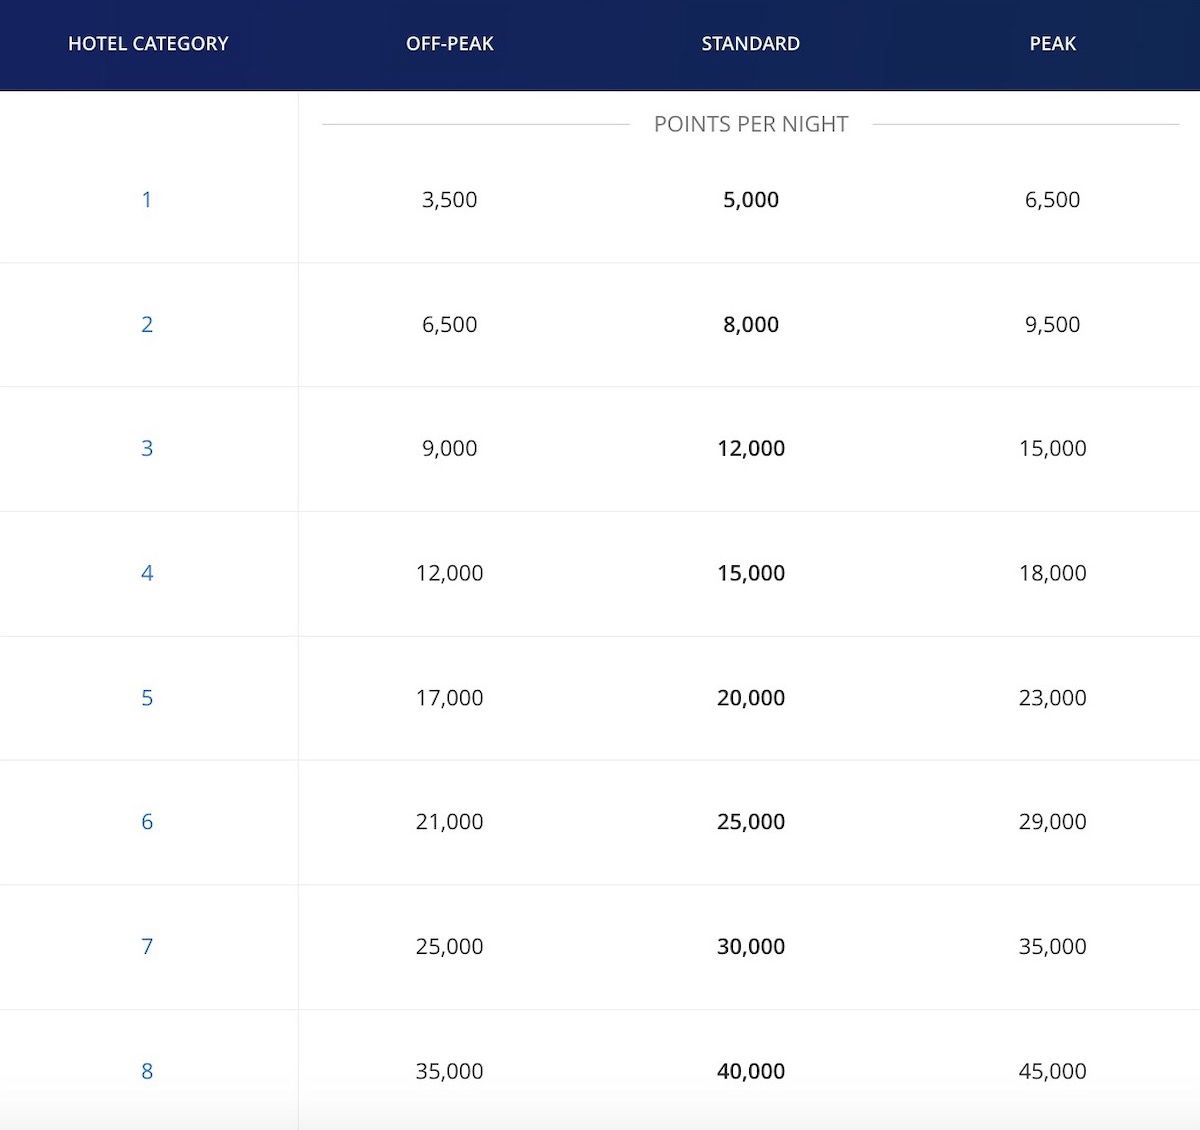Open hotel category 1 link

click(147, 199)
